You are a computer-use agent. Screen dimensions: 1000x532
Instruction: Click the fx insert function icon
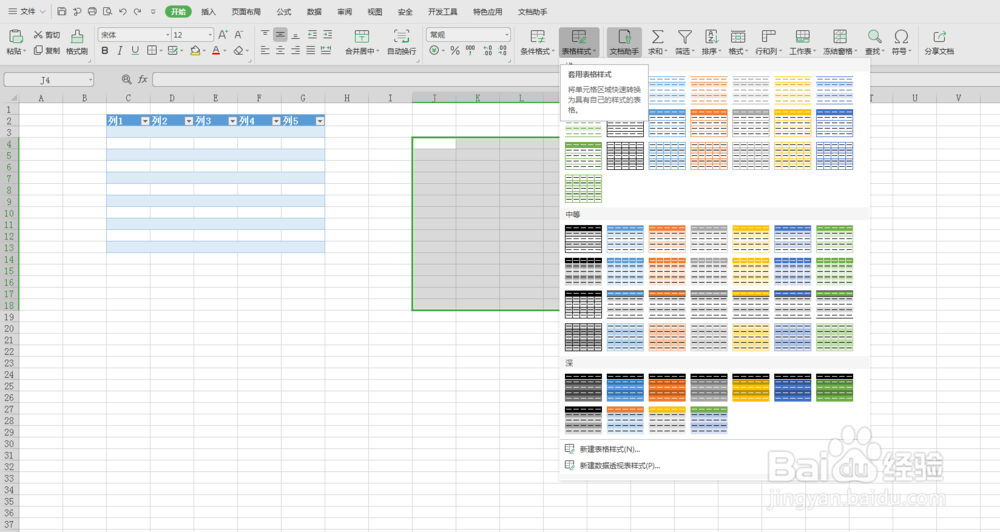(x=142, y=79)
